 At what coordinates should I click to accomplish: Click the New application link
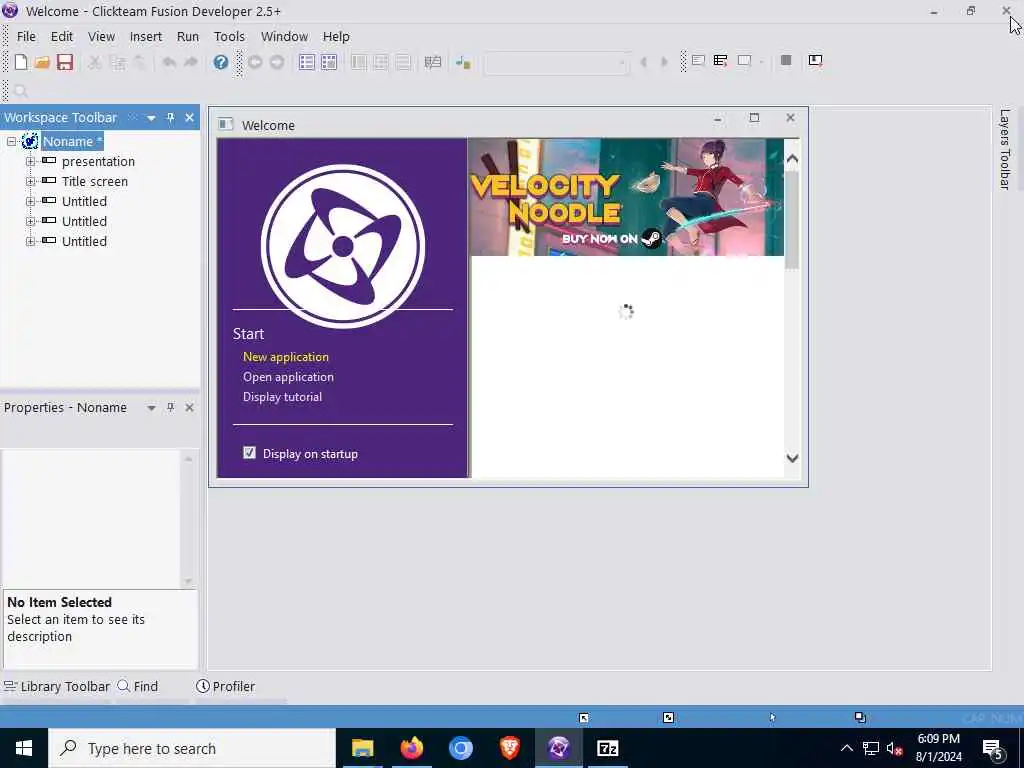click(286, 357)
